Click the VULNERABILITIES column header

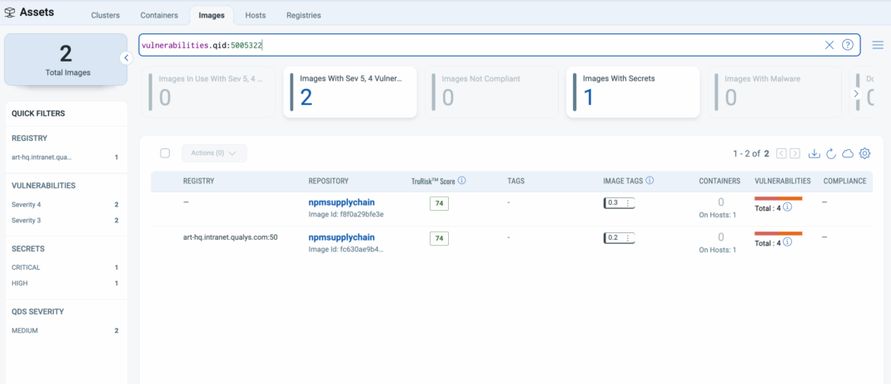(x=782, y=181)
